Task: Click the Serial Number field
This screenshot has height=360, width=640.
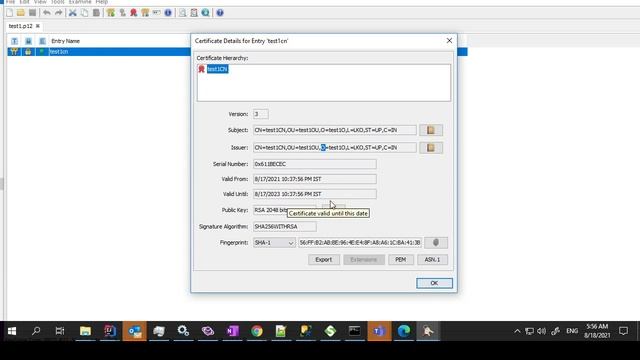Action: point(315,164)
